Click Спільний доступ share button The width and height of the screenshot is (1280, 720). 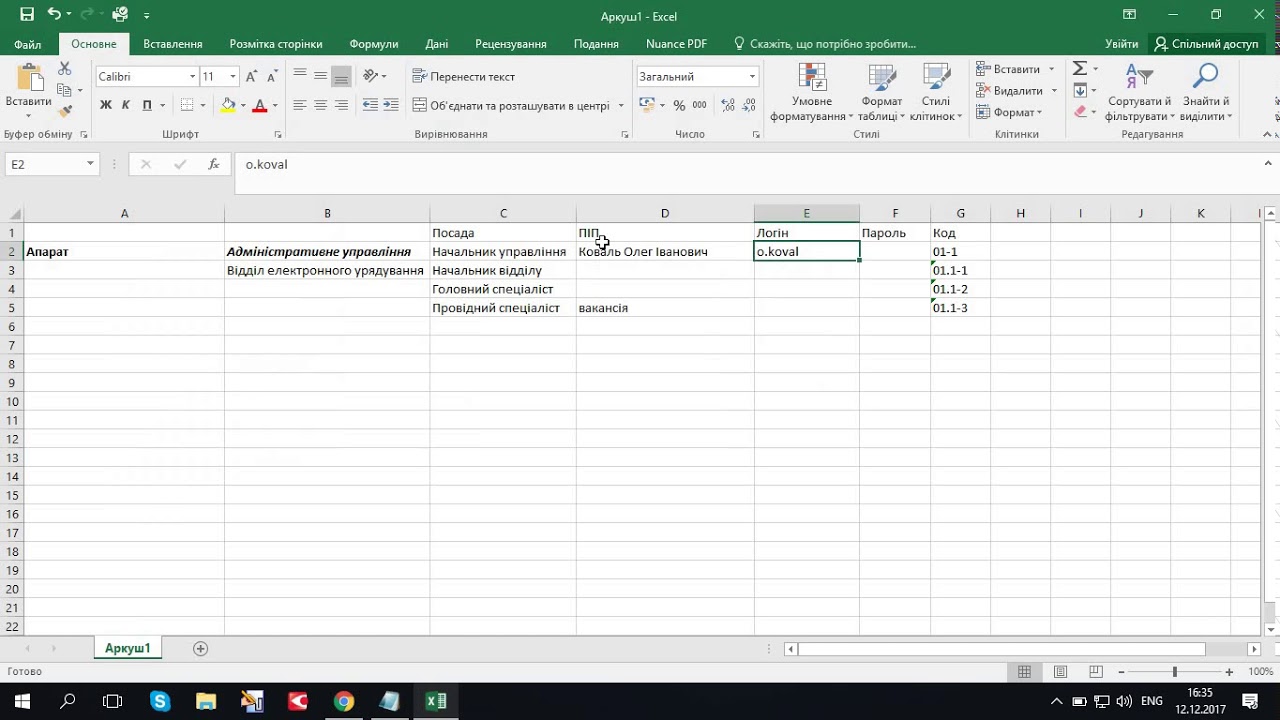tap(1205, 44)
